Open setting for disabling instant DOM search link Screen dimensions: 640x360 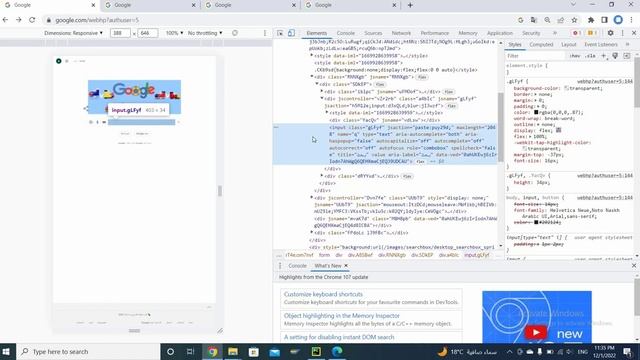point(339,337)
